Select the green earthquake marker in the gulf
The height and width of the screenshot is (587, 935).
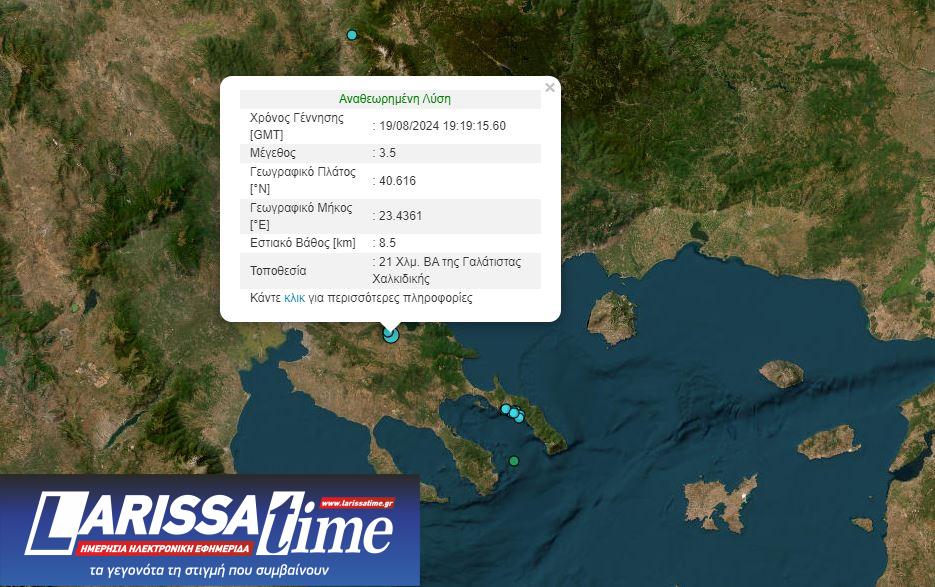pyautogui.click(x=514, y=461)
